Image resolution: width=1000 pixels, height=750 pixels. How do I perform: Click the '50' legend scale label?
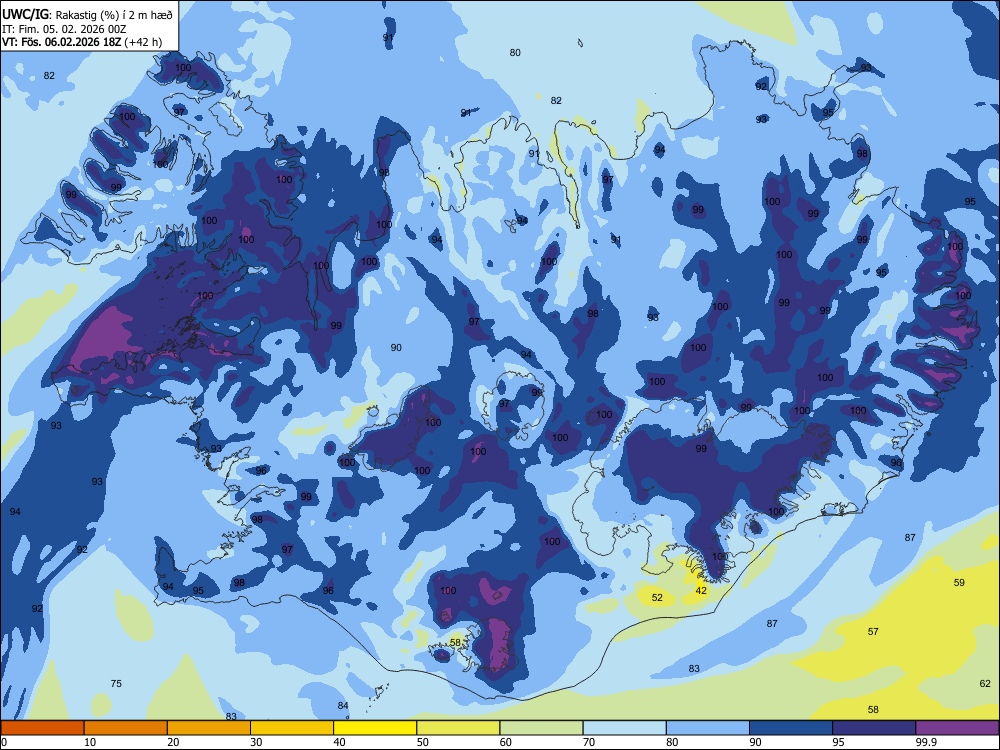pyautogui.click(x=423, y=742)
